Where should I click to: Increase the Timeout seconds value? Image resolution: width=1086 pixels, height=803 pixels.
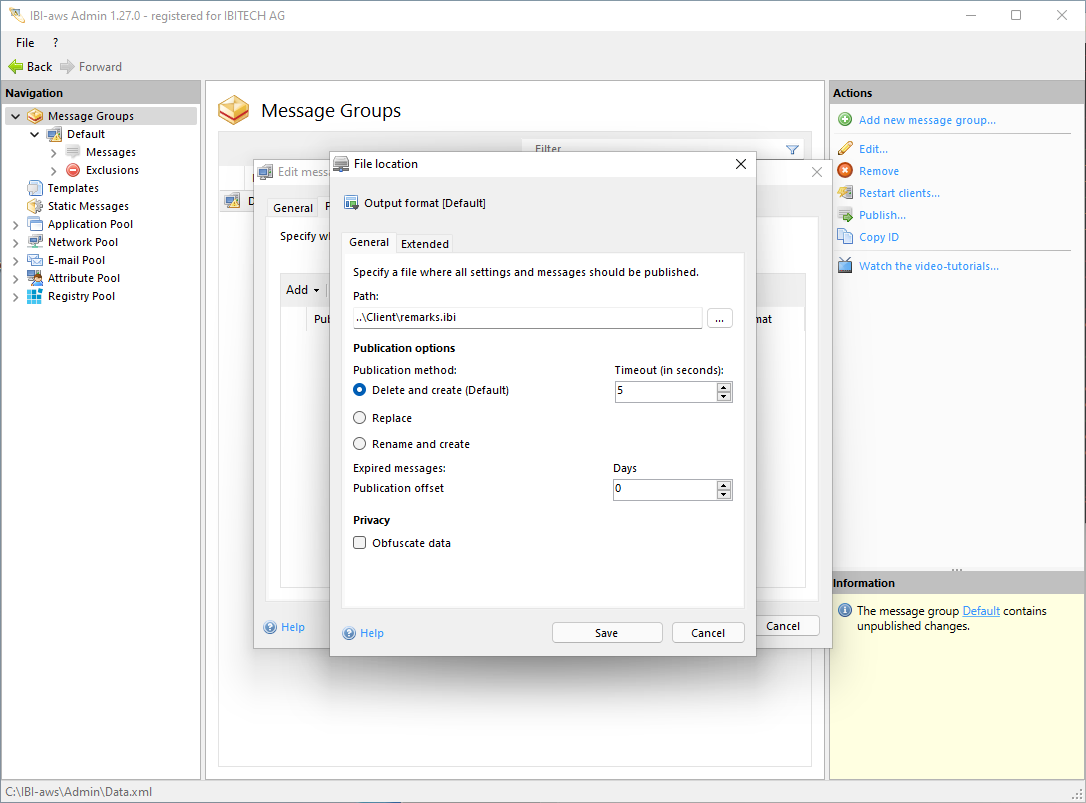pyautogui.click(x=724, y=386)
